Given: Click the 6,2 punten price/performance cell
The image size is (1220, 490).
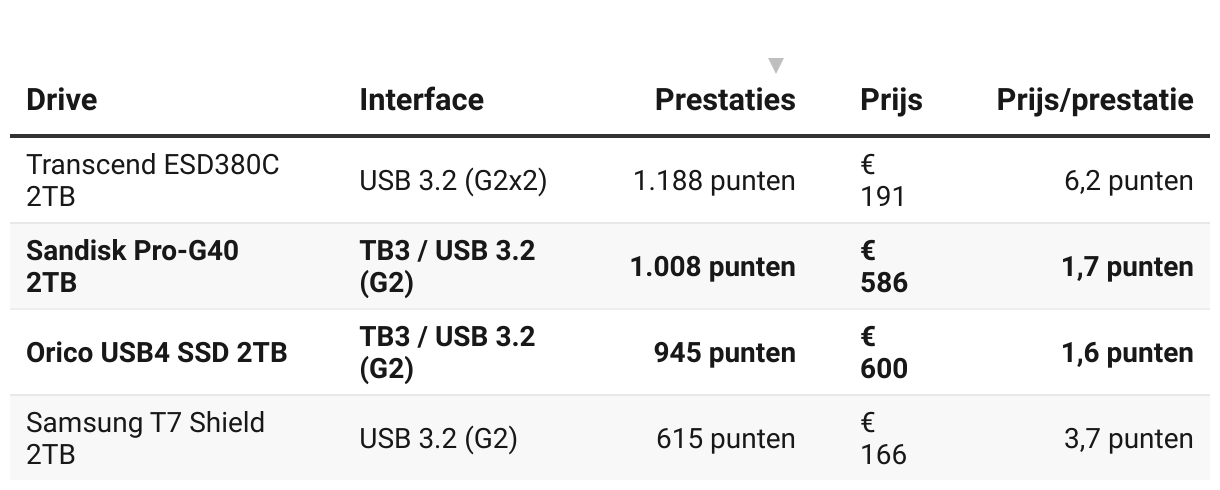Looking at the screenshot, I should [1128, 181].
